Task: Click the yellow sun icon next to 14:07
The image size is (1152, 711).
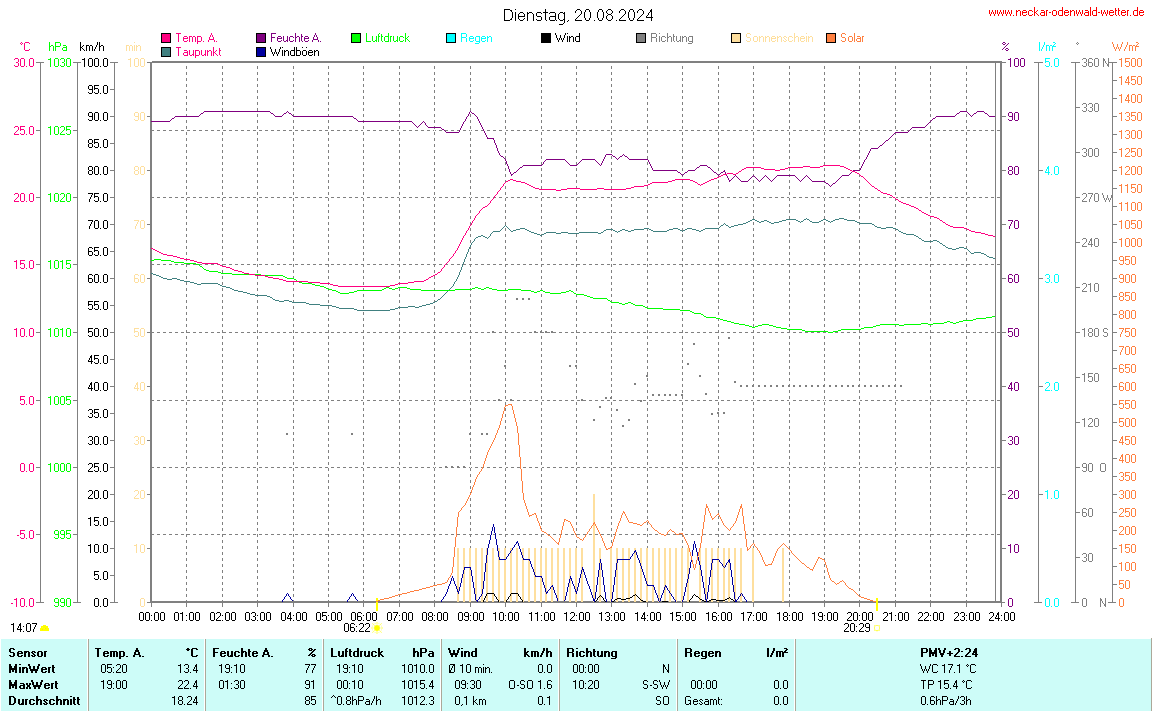Action: click(44, 628)
